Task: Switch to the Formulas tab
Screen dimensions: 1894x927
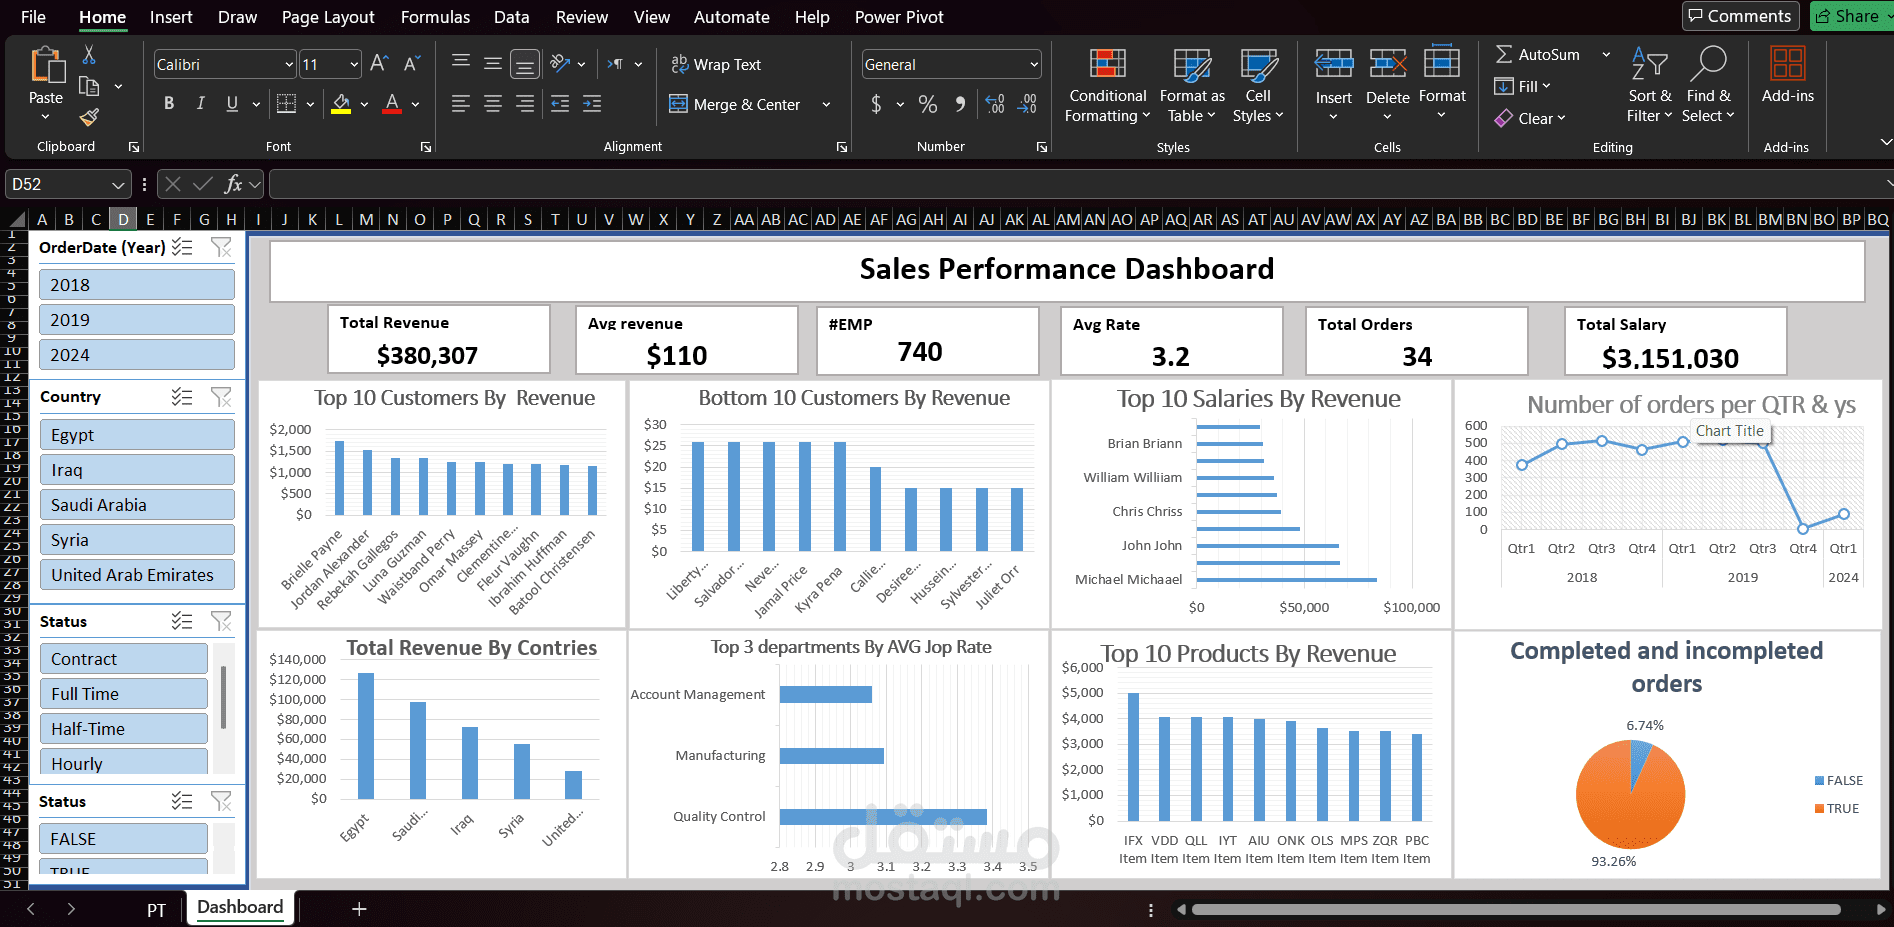Action: (x=435, y=17)
